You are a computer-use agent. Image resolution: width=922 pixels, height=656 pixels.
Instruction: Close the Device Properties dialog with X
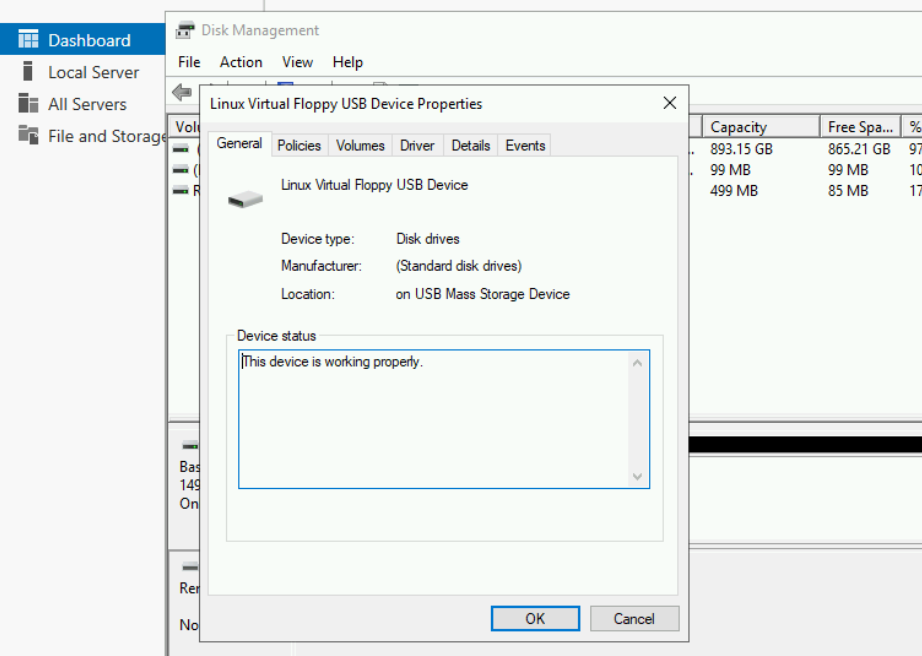coord(669,103)
